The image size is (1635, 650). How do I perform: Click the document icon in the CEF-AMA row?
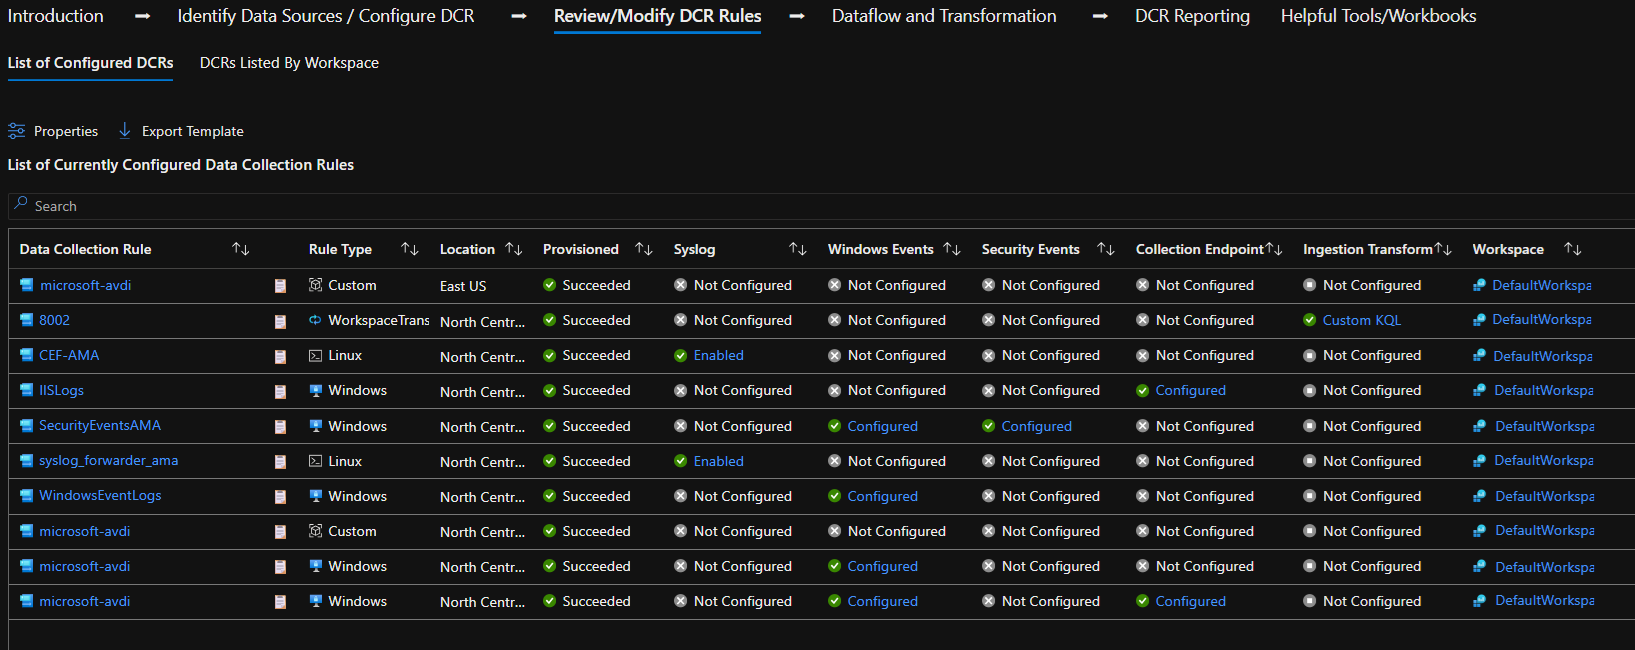(280, 356)
